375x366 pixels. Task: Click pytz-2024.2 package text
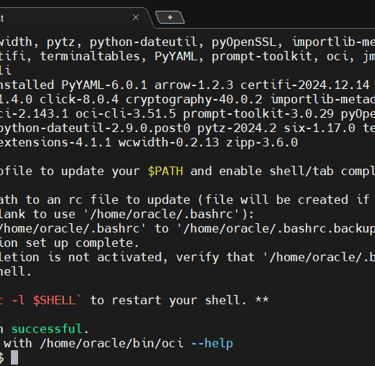[237, 128]
